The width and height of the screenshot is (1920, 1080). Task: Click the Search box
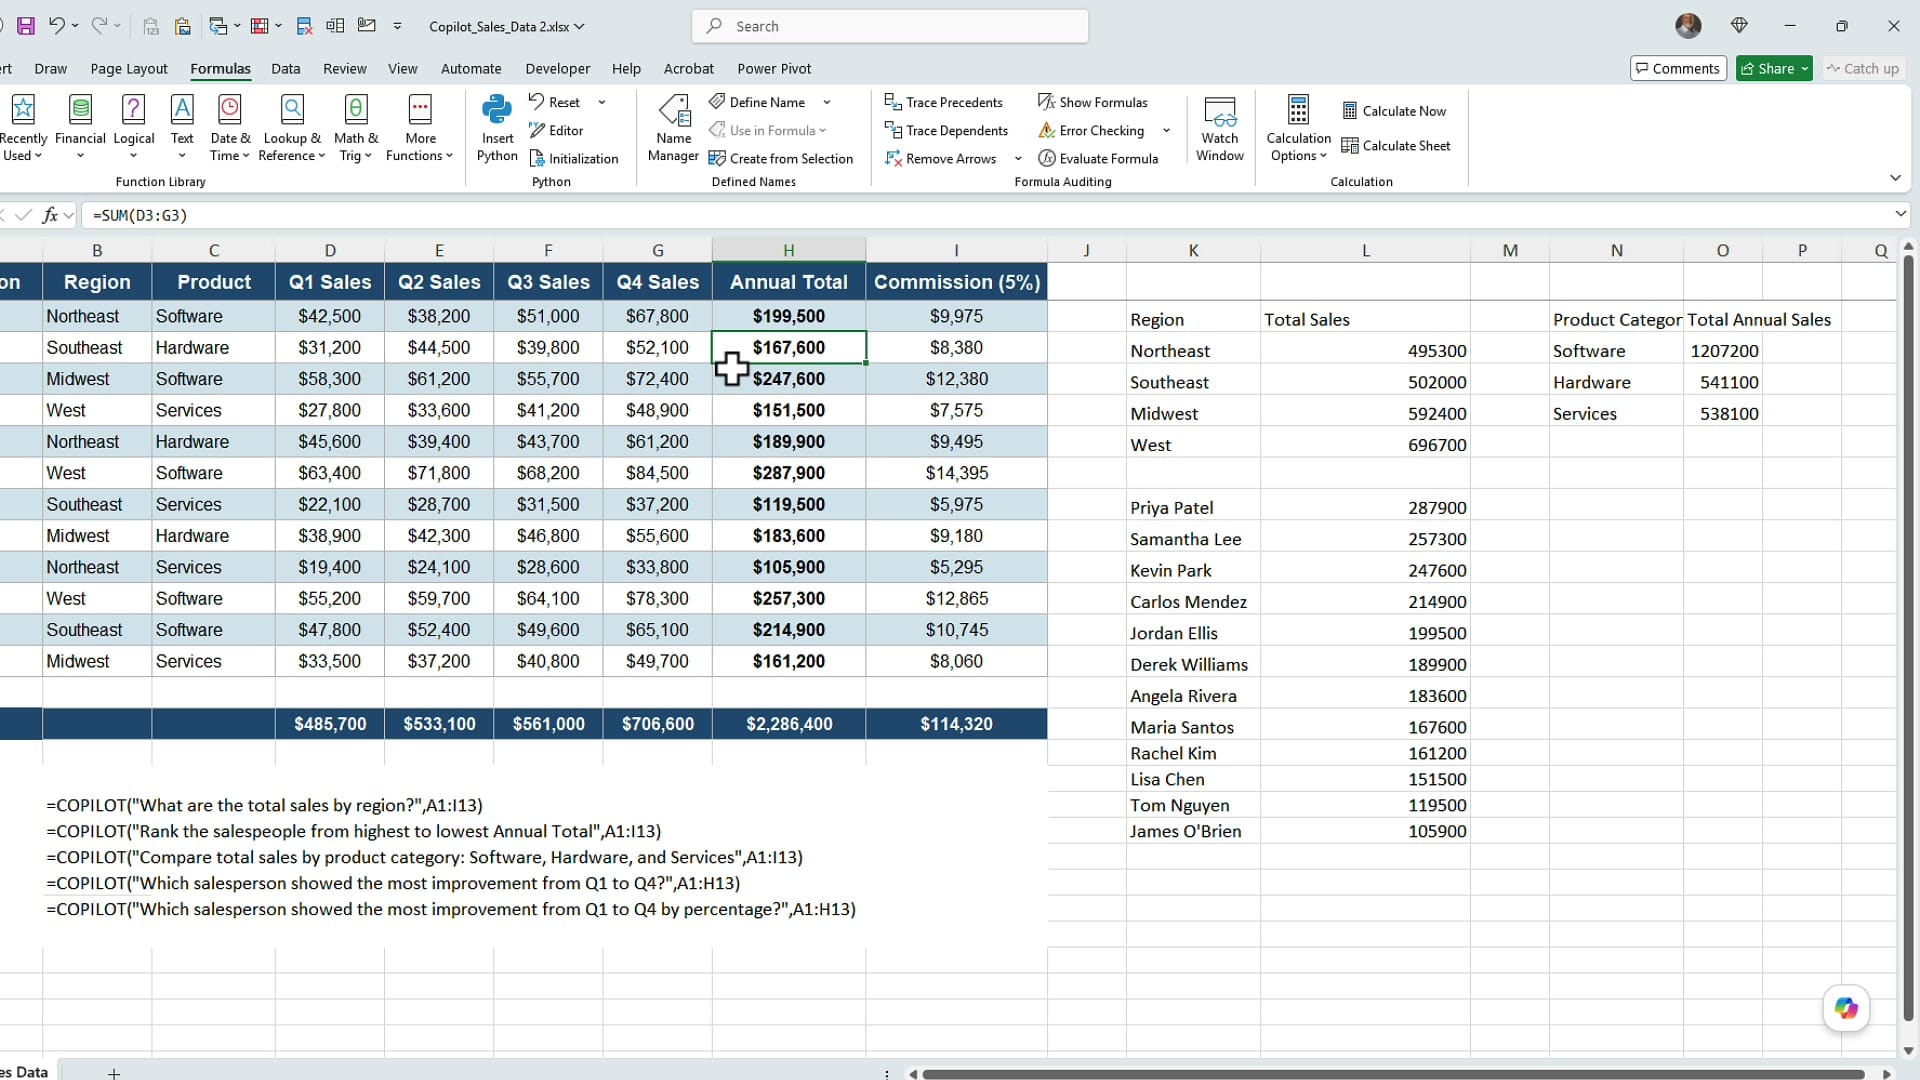tap(890, 26)
